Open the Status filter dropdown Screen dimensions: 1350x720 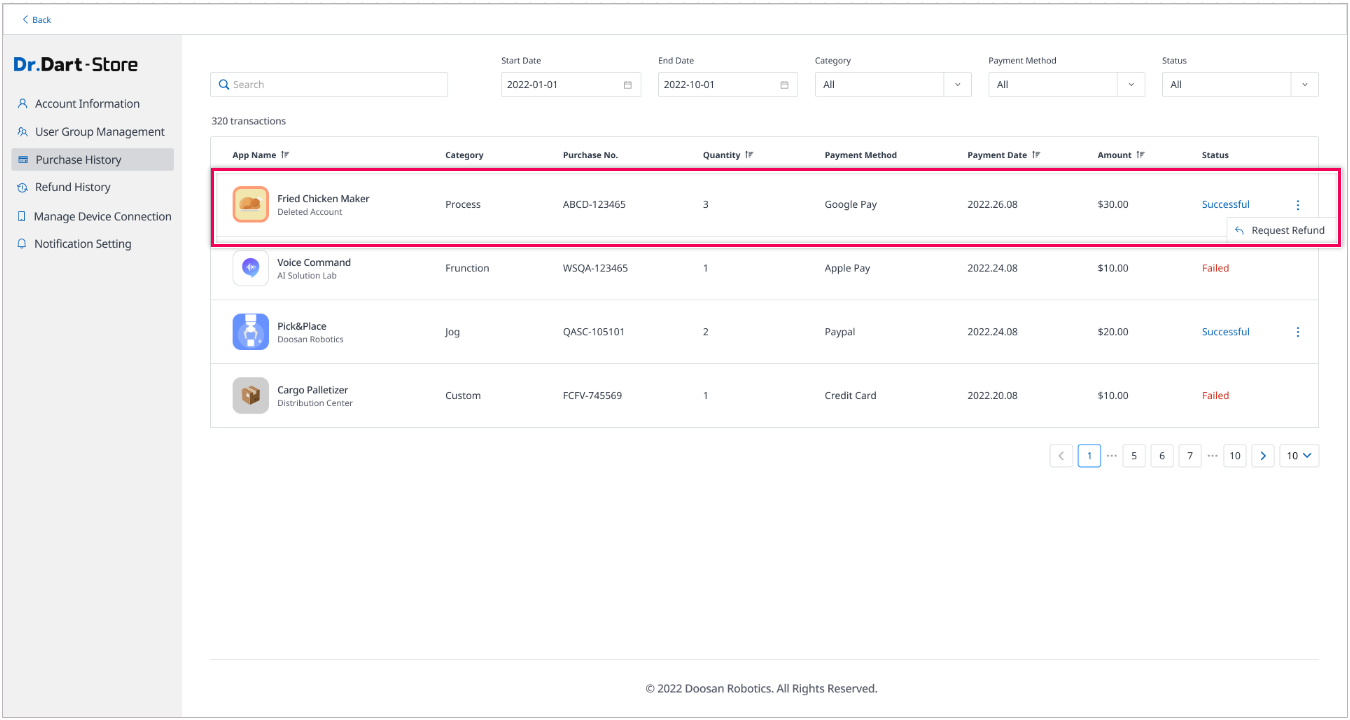1304,85
